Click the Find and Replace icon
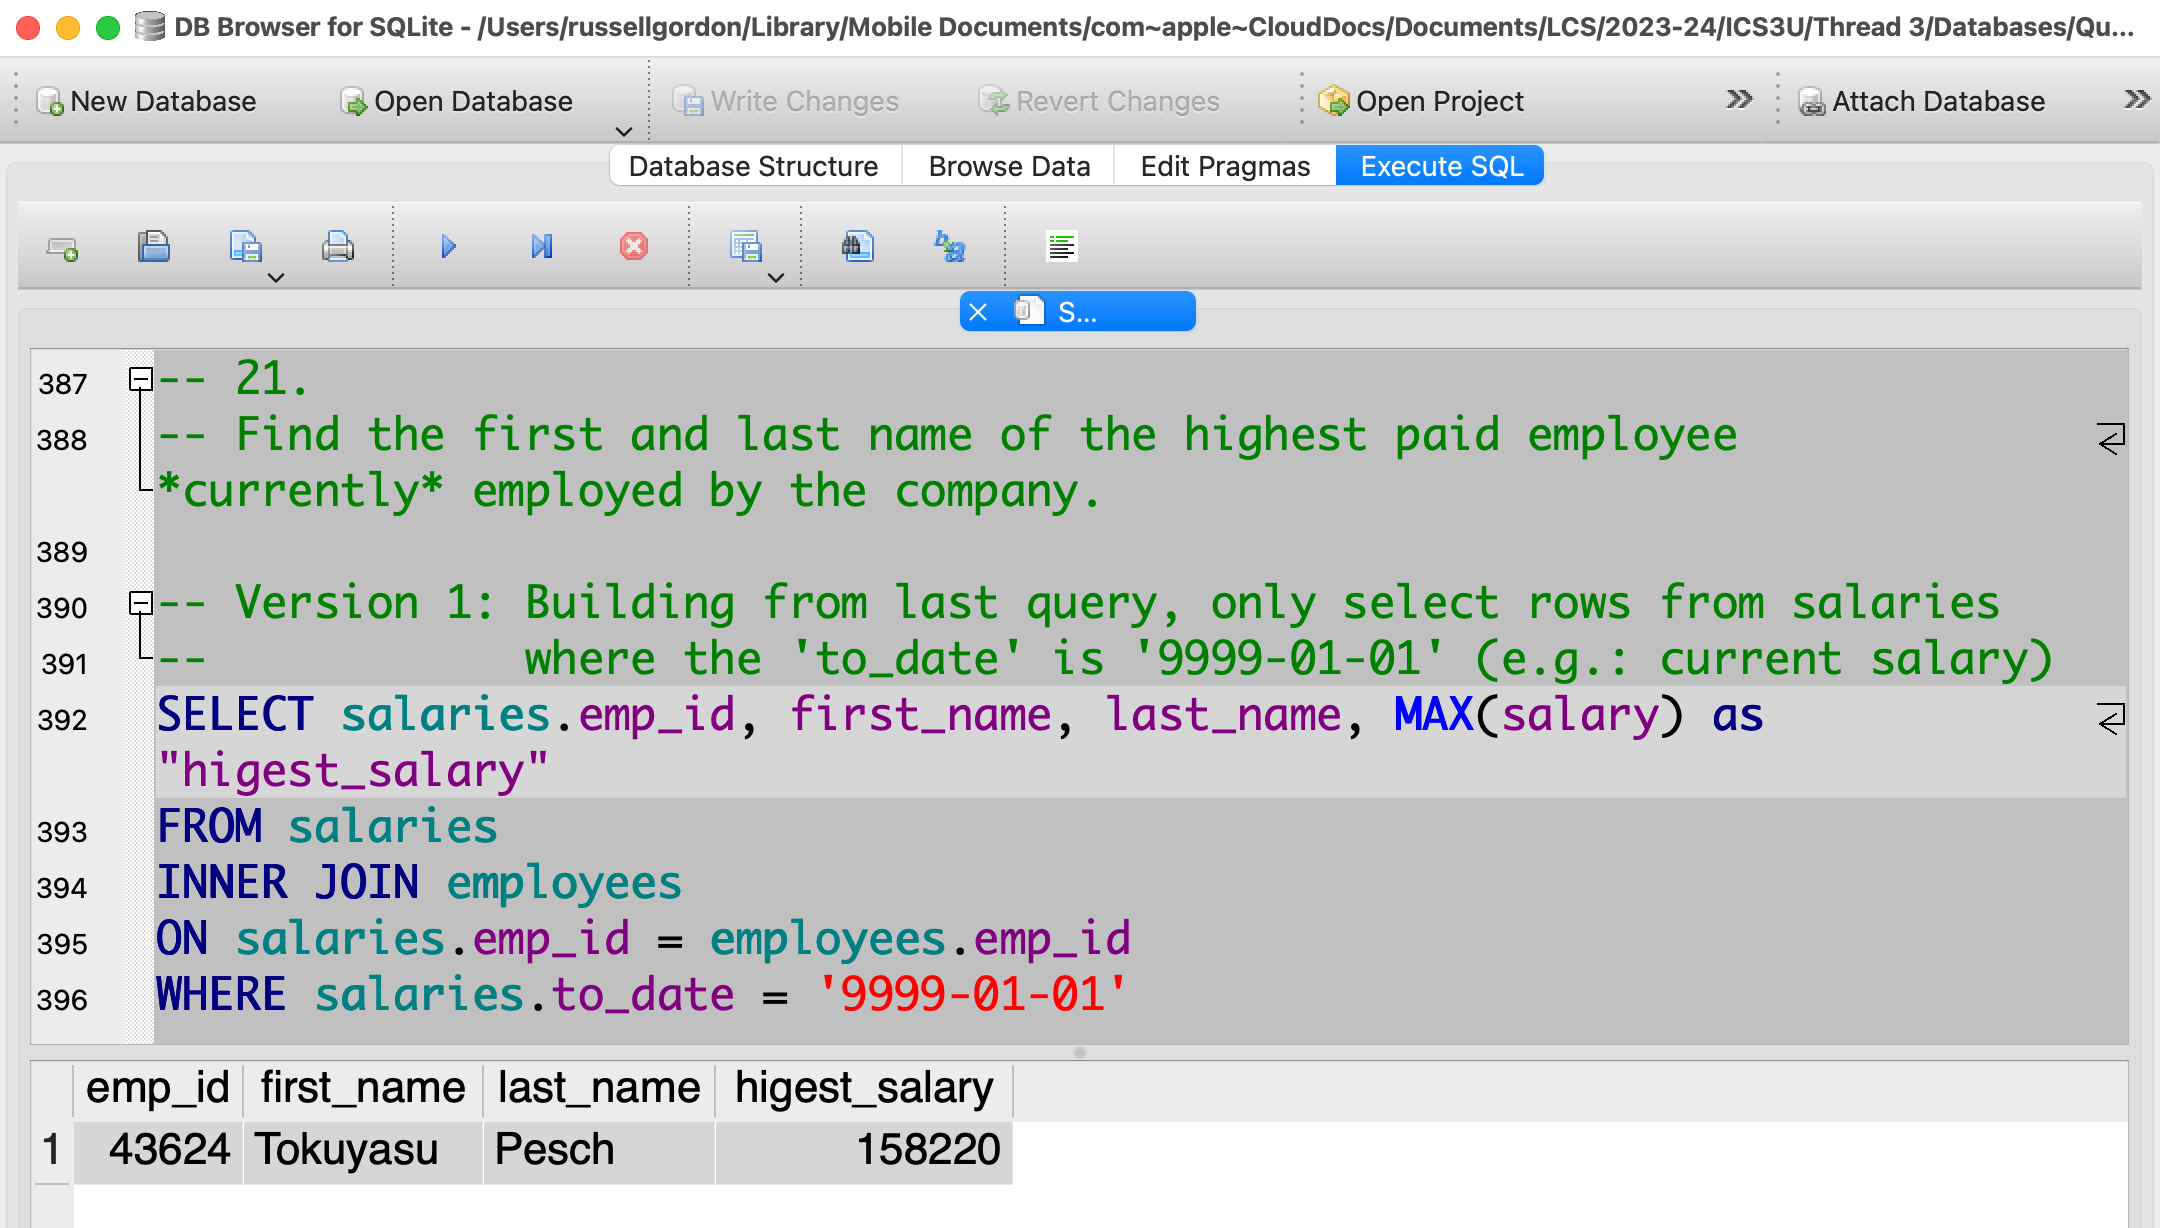This screenshot has height=1228, width=2160. pyautogui.click(x=949, y=246)
